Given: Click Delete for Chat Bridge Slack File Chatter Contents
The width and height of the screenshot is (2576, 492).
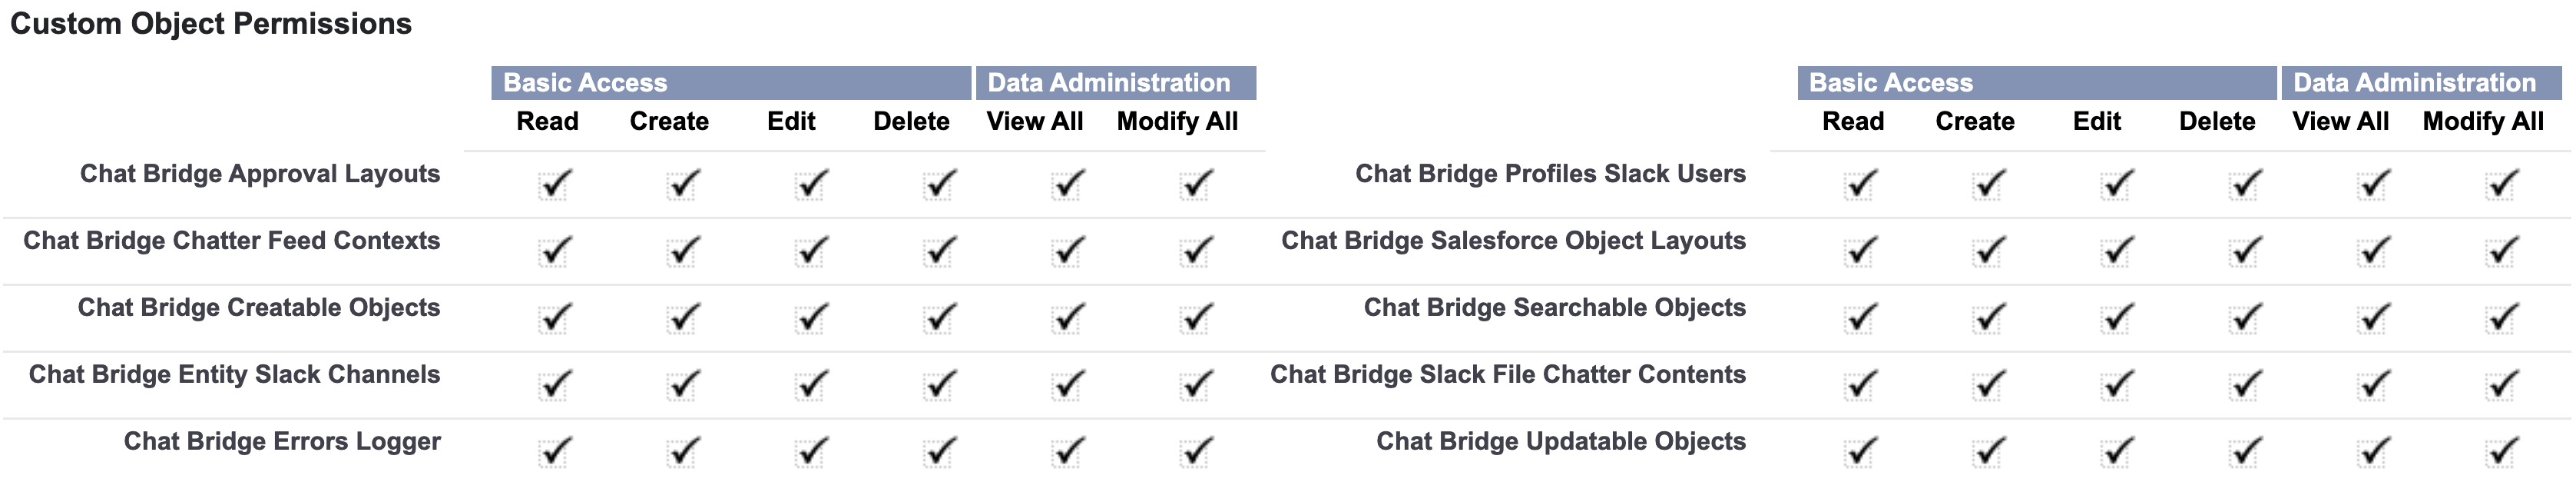Looking at the screenshot, I should 2245,386.
